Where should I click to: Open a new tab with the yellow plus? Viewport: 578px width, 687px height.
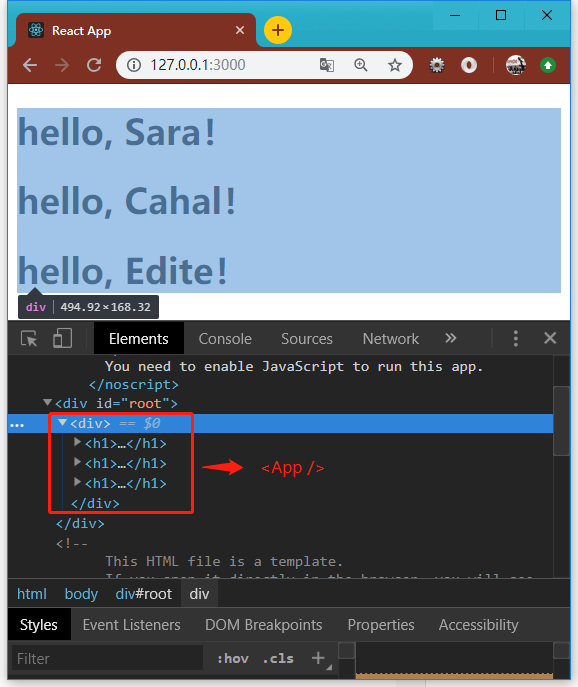tap(278, 30)
